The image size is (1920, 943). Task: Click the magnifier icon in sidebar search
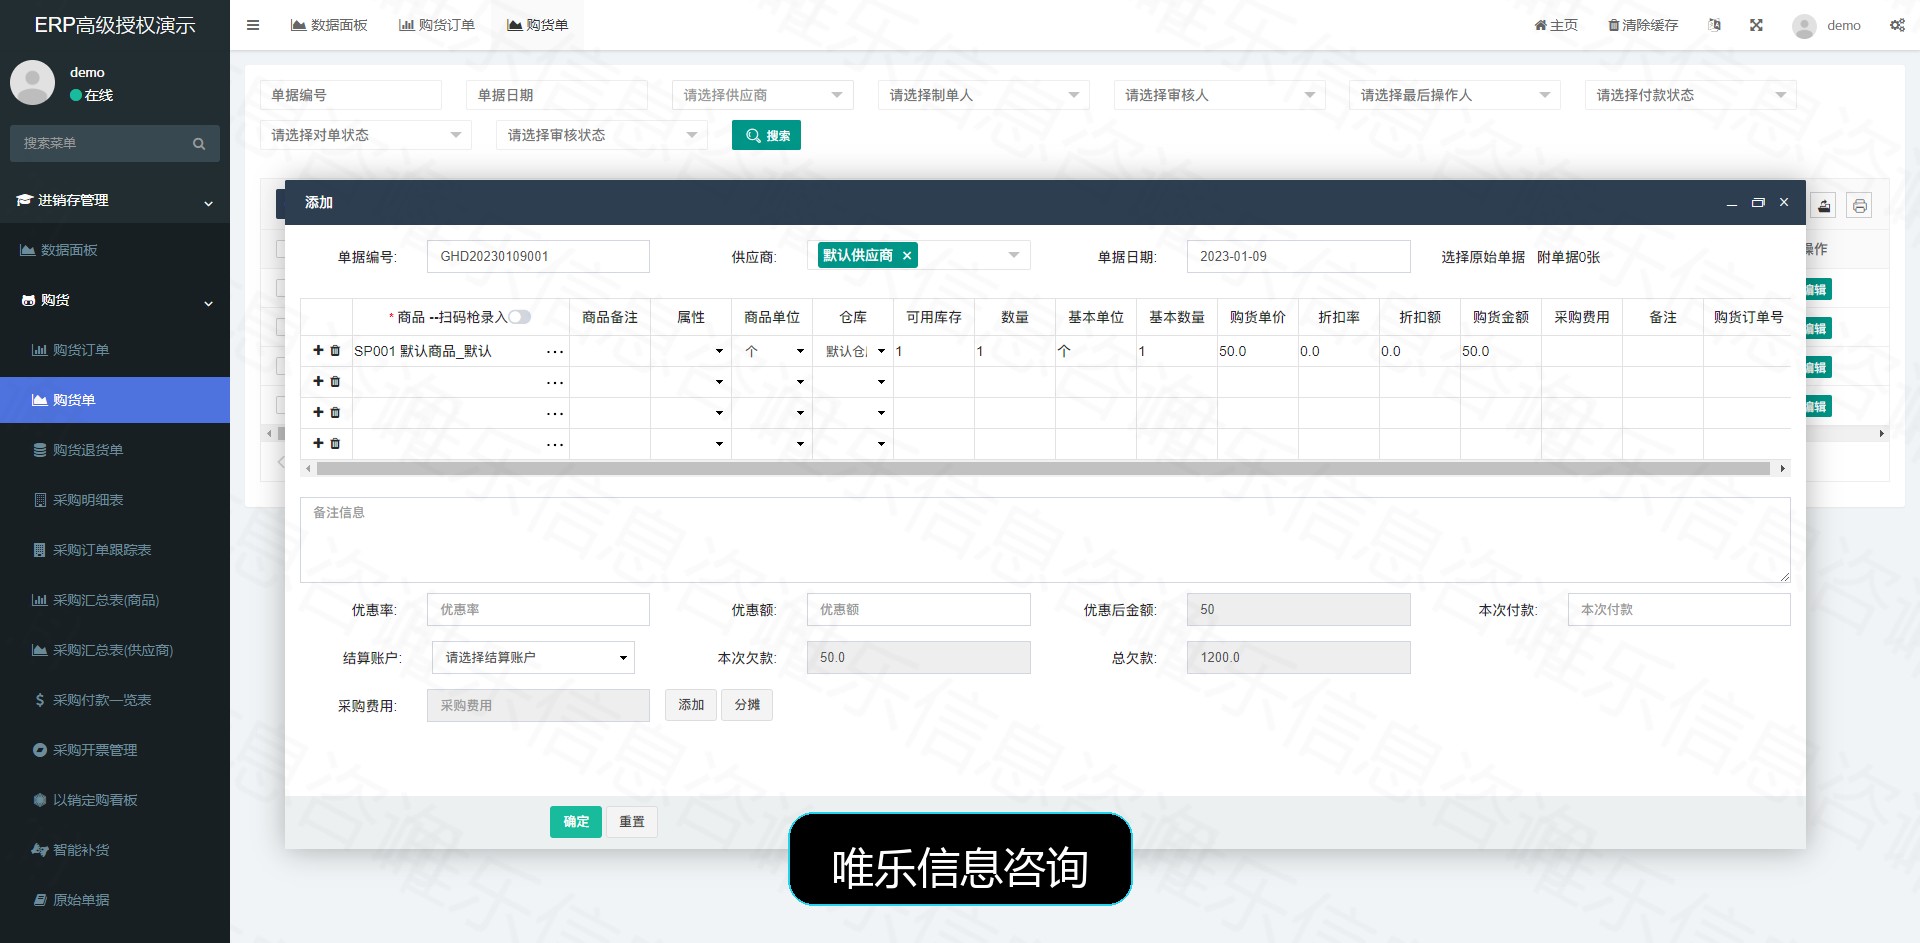coord(199,144)
